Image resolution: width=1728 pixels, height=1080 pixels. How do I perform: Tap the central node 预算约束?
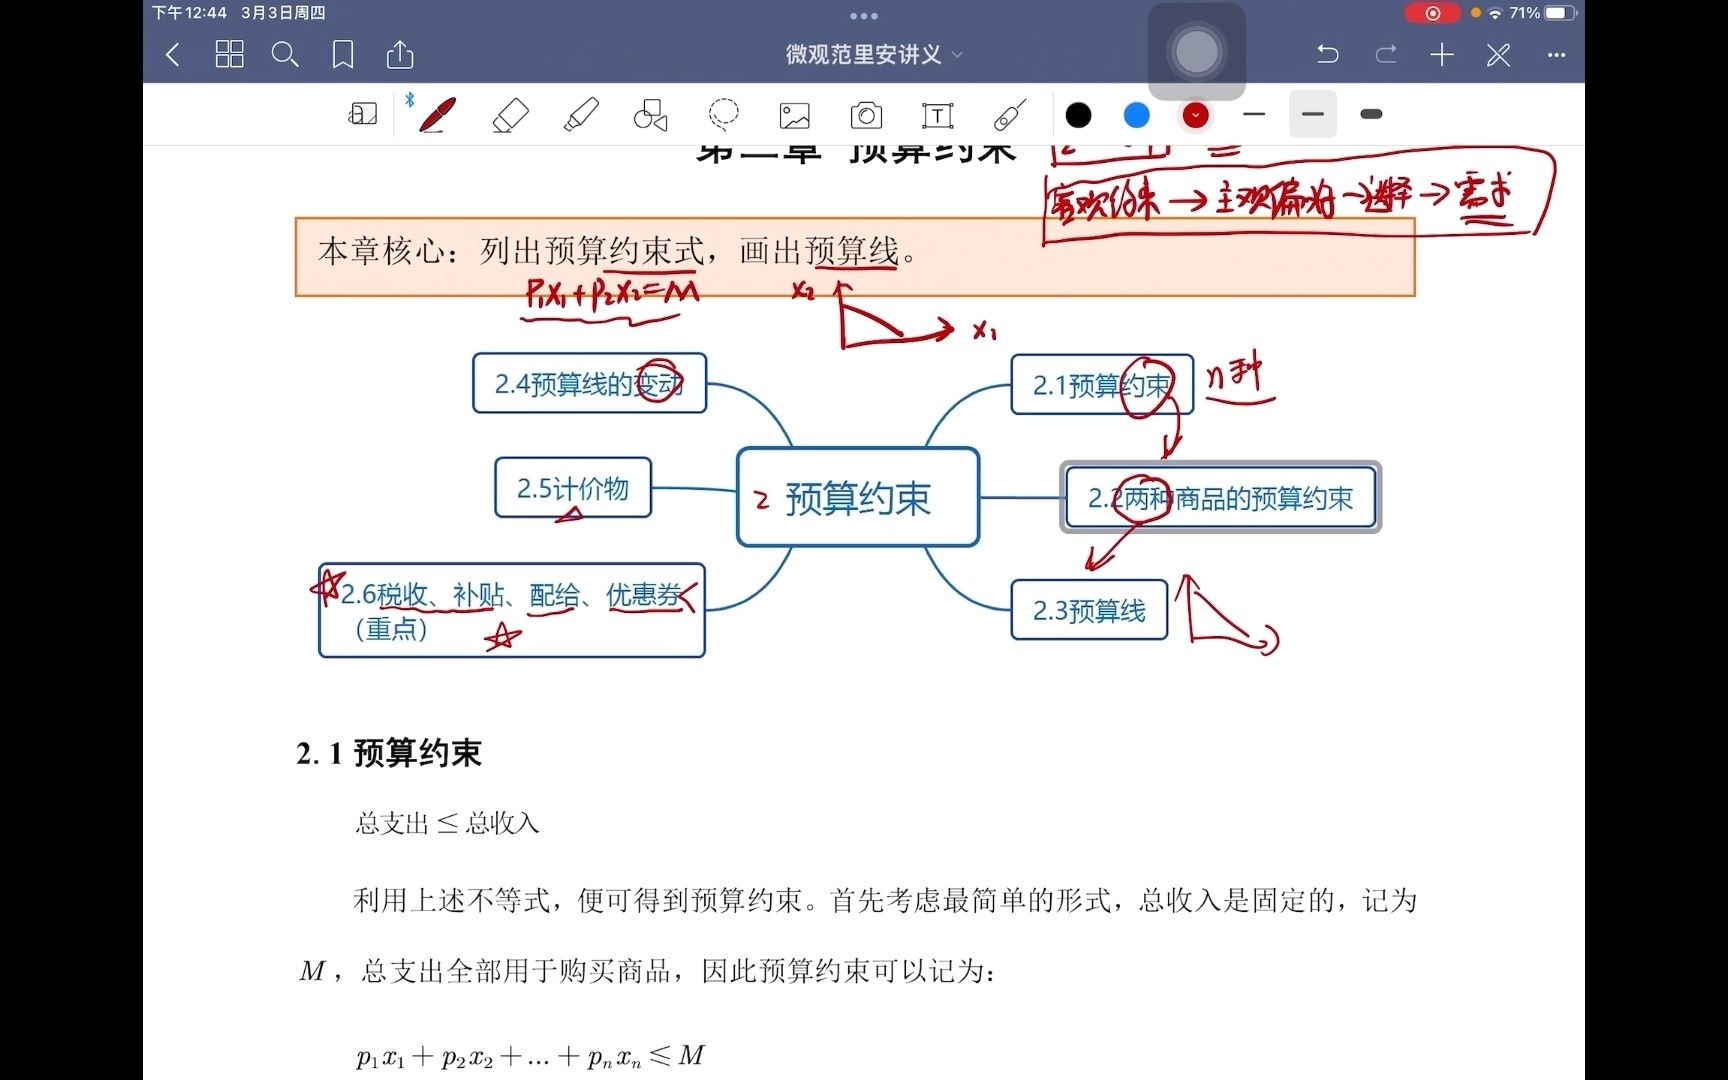tap(857, 497)
